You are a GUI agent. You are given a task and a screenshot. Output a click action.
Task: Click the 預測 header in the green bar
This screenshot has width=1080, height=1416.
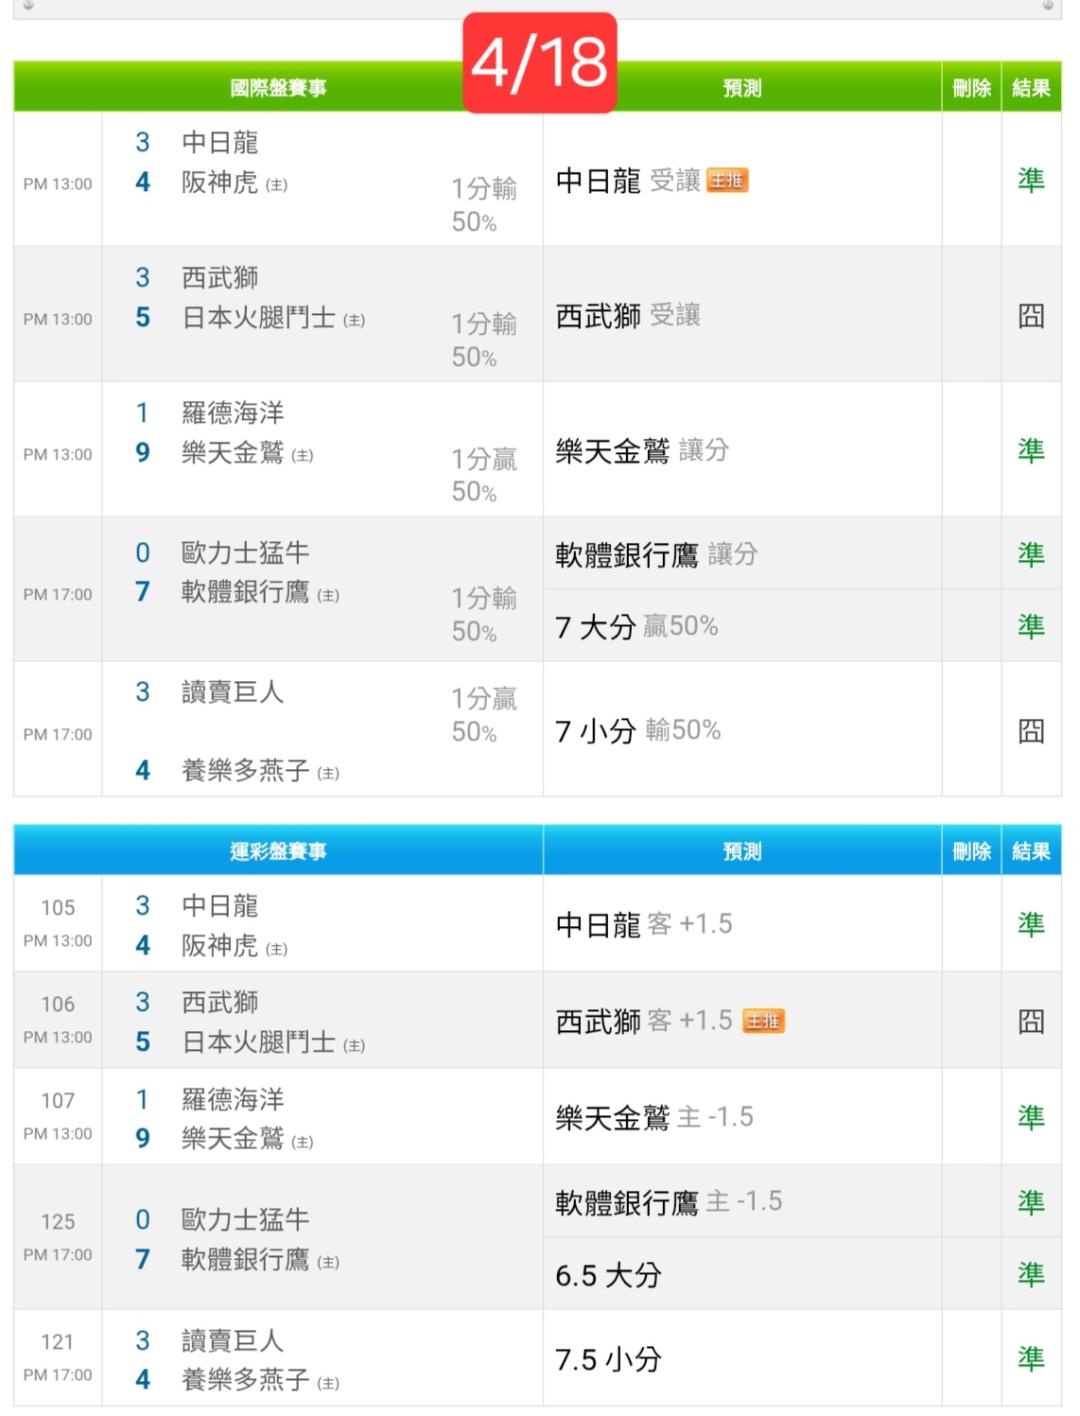tap(742, 88)
